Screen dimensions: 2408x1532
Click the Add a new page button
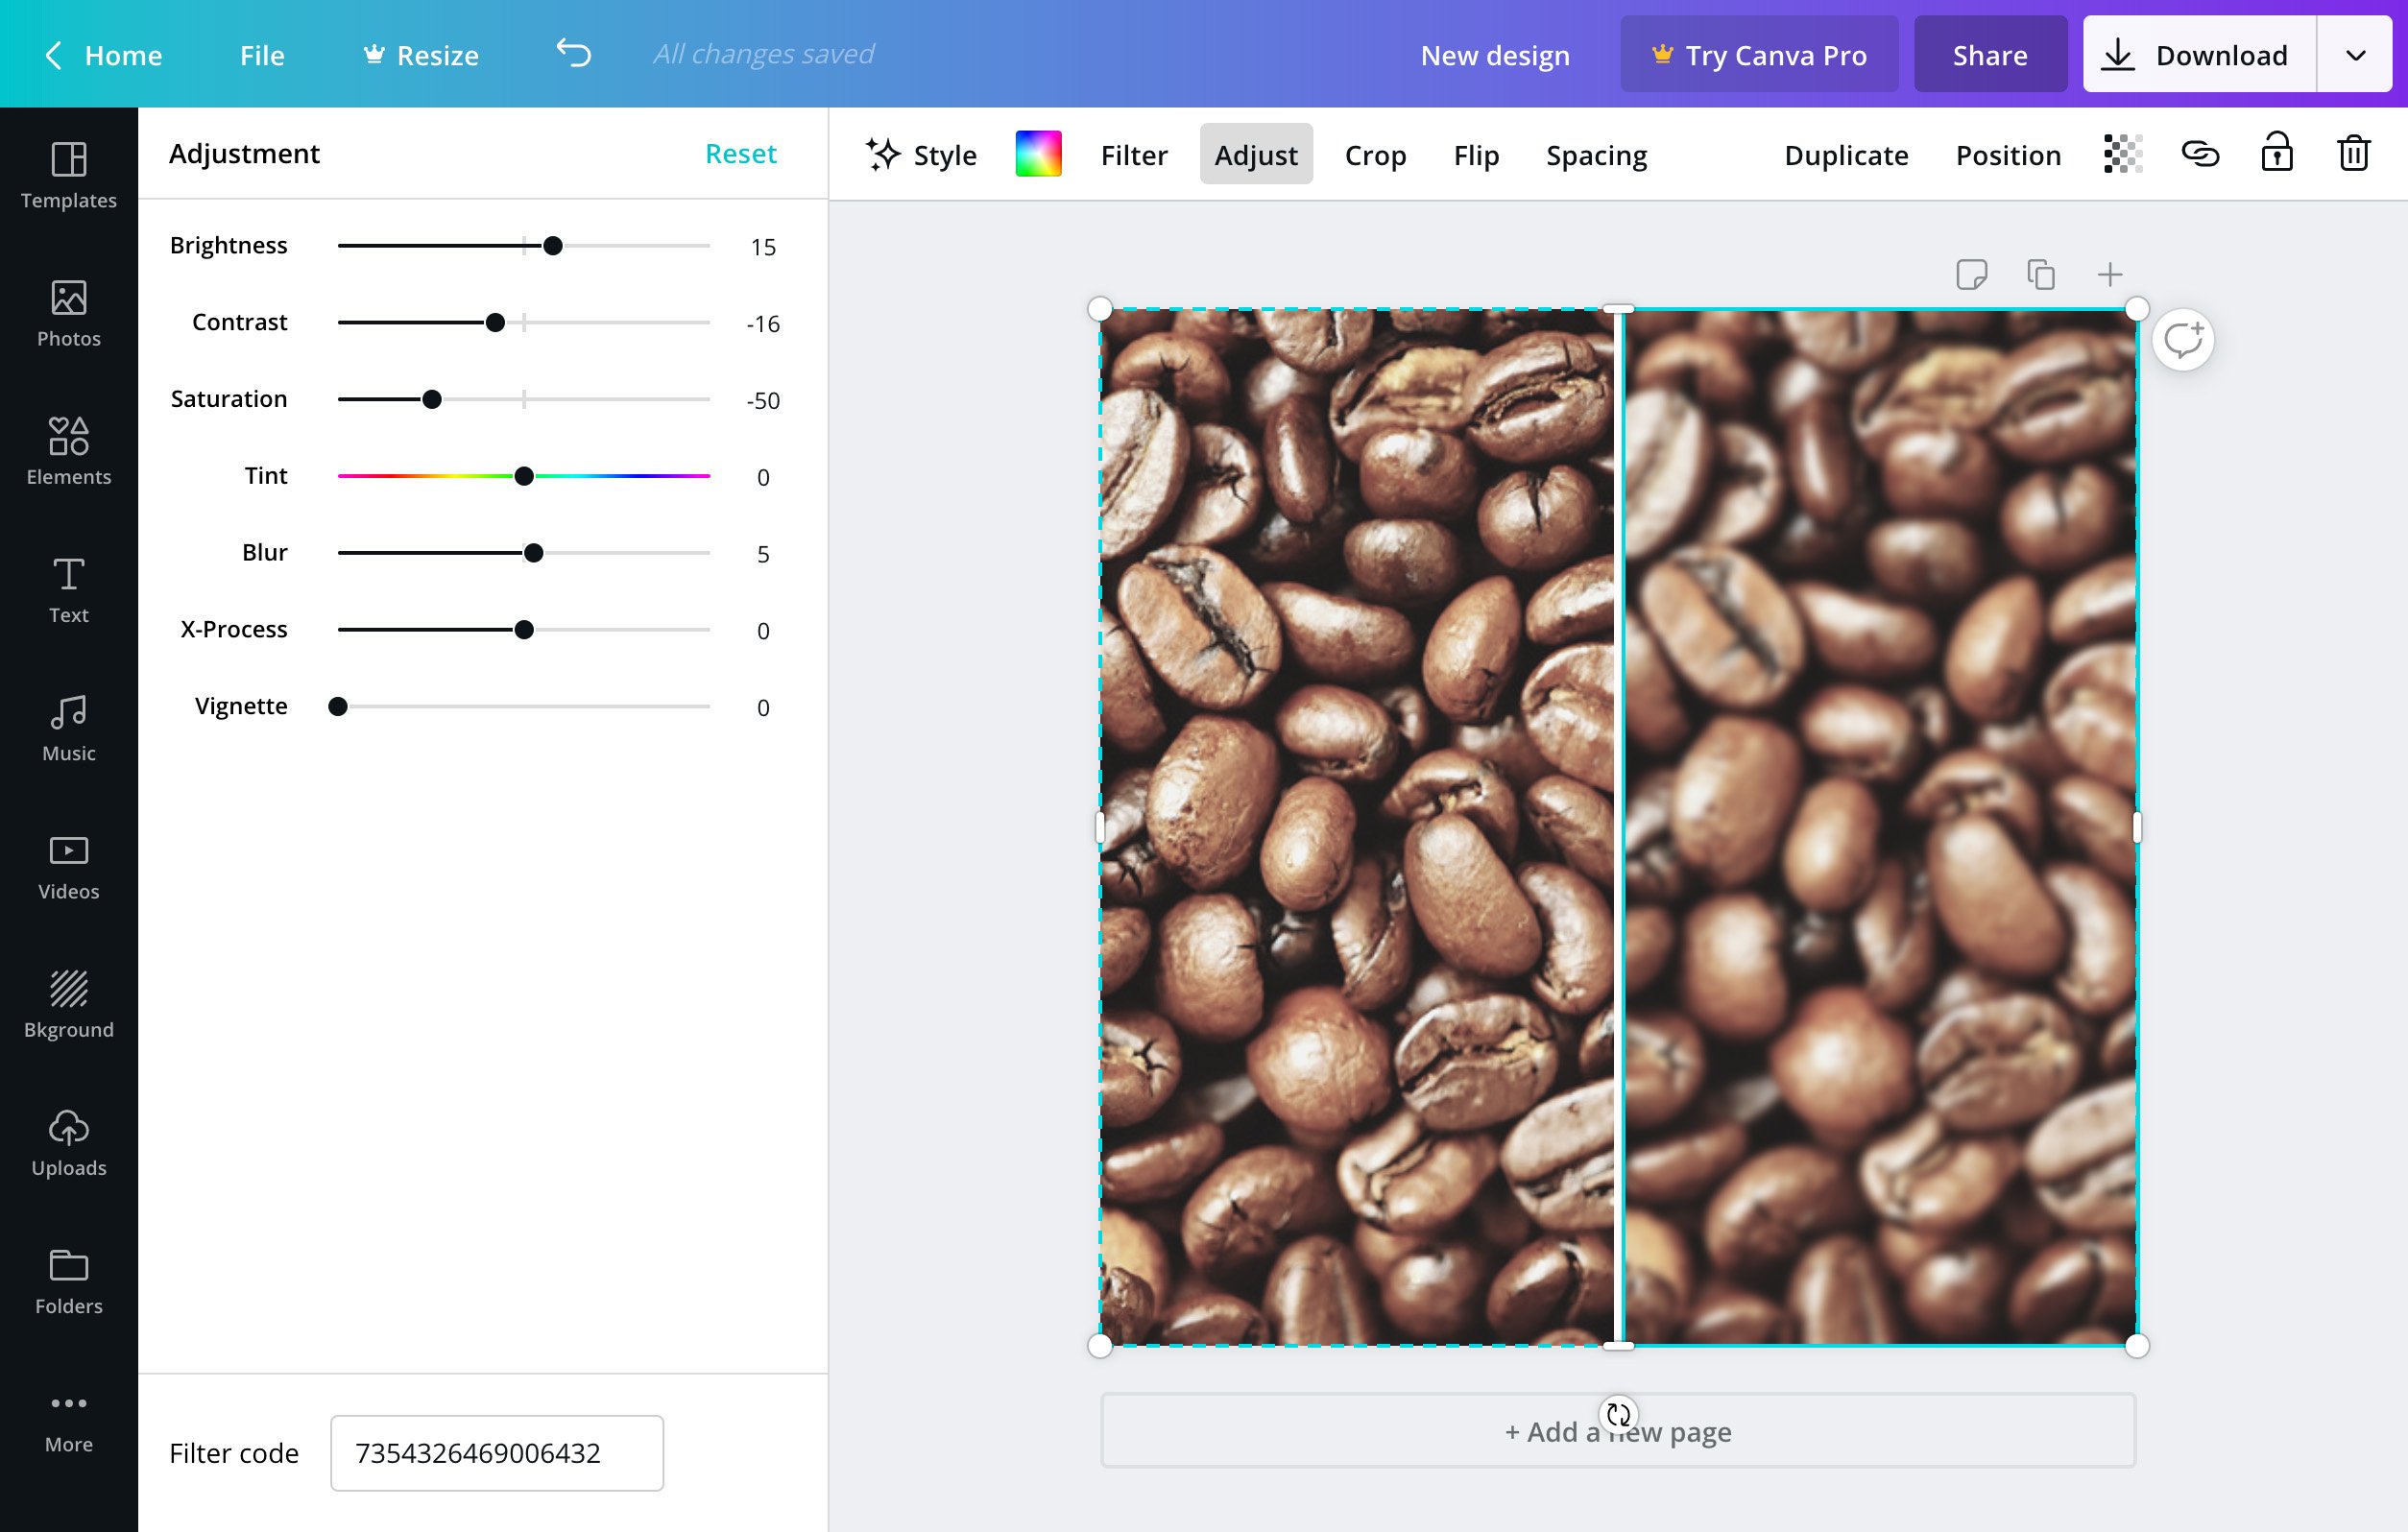tap(1618, 1430)
